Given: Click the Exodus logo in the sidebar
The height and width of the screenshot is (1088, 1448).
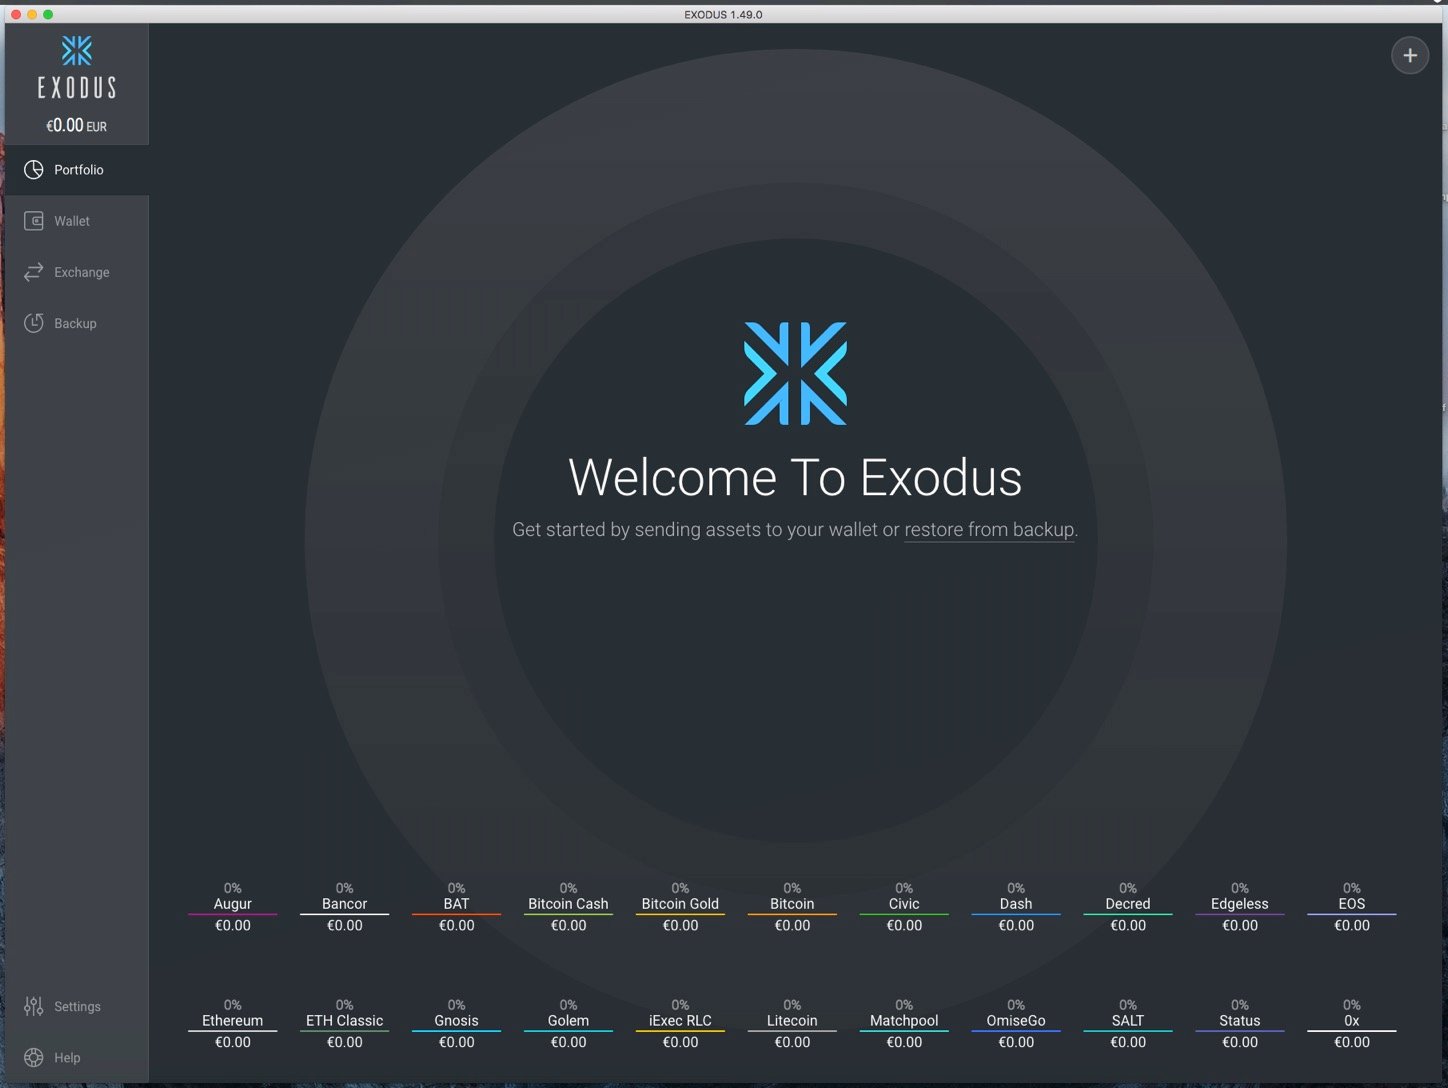Looking at the screenshot, I should [x=77, y=67].
